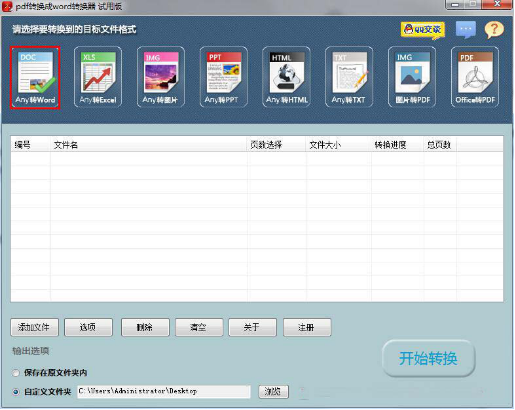
Task: Start conversion with 开始转换 button
Action: point(428,359)
